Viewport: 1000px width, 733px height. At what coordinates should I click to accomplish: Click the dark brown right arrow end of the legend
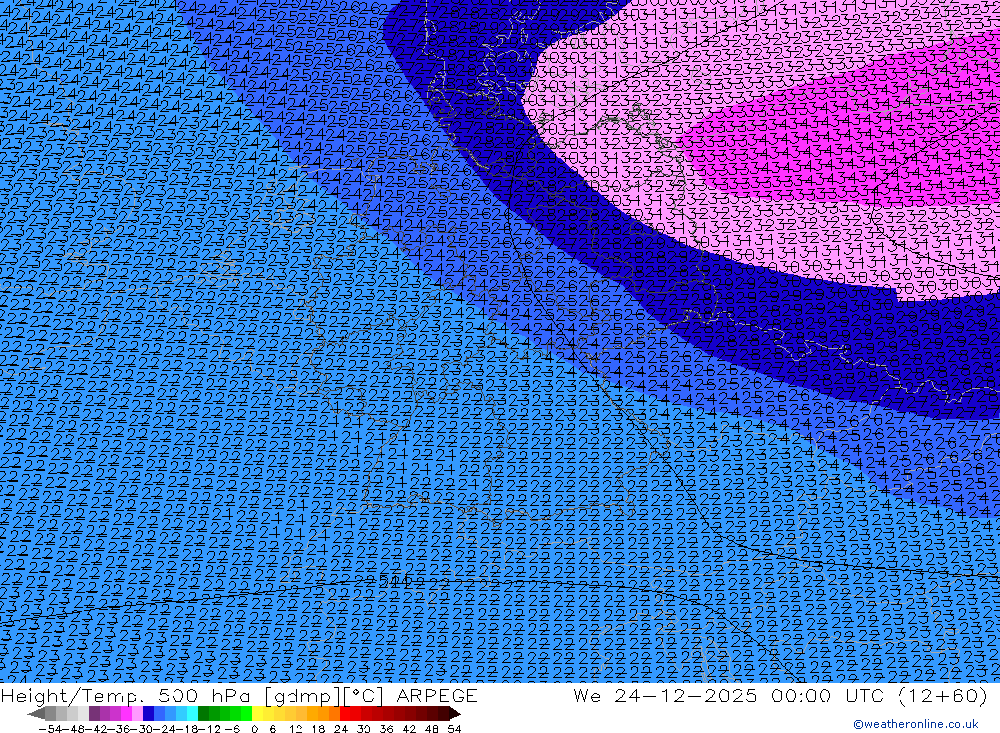pos(454,714)
